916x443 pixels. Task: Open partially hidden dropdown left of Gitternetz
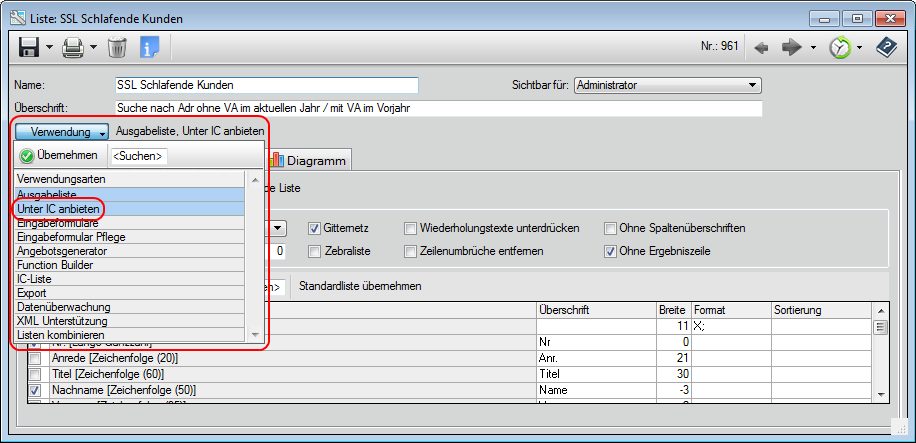point(278,229)
